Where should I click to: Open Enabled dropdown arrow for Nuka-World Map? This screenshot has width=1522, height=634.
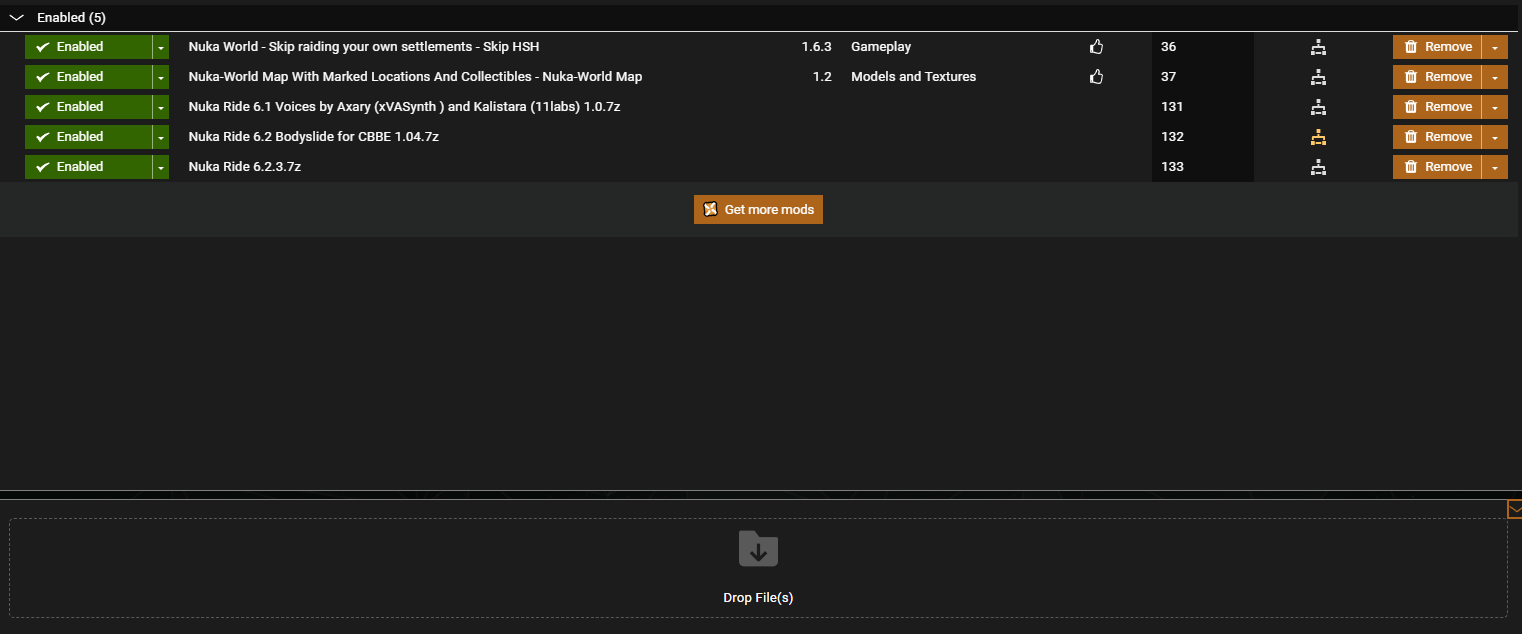click(x=161, y=77)
